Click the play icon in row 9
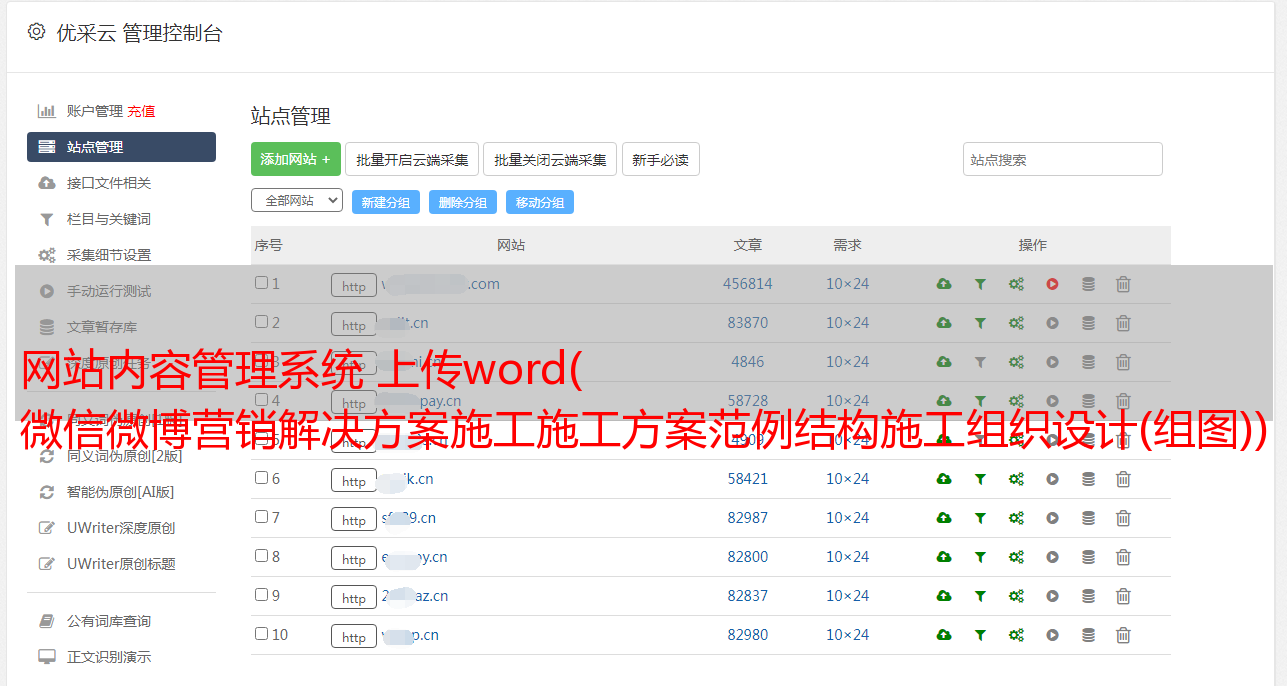Viewport: 1287px width, 686px height. pos(1052,596)
